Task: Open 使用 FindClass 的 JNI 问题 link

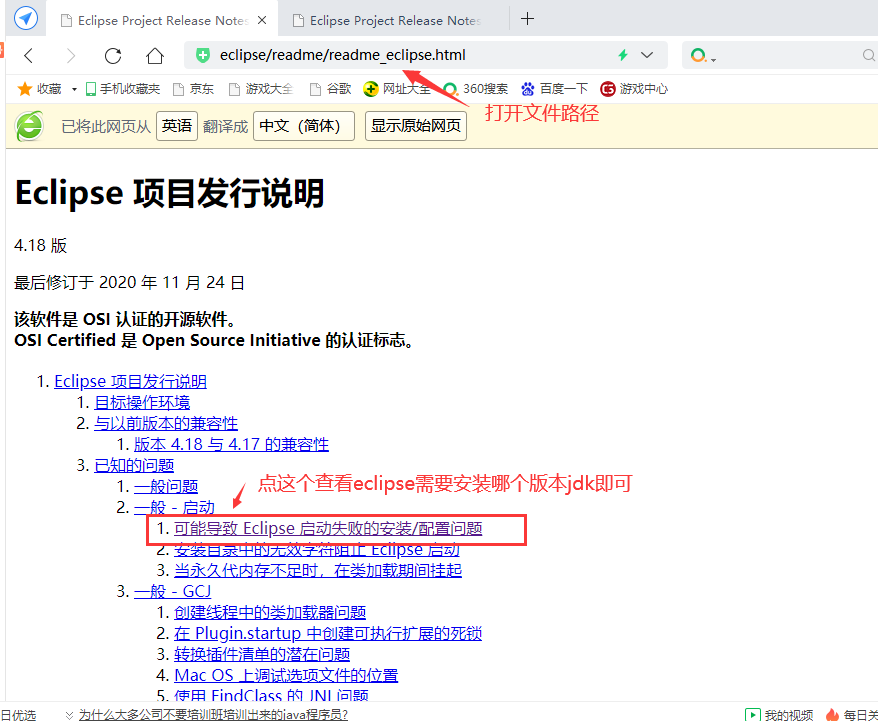Action: coord(272,695)
